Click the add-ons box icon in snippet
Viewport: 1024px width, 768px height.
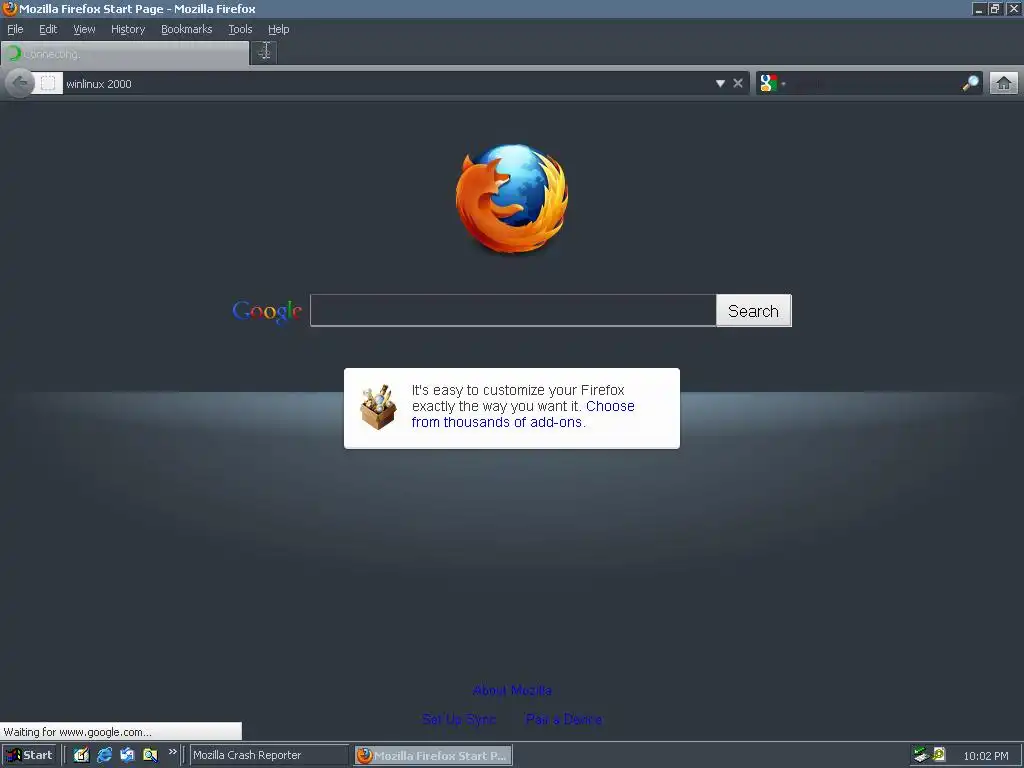(x=378, y=408)
